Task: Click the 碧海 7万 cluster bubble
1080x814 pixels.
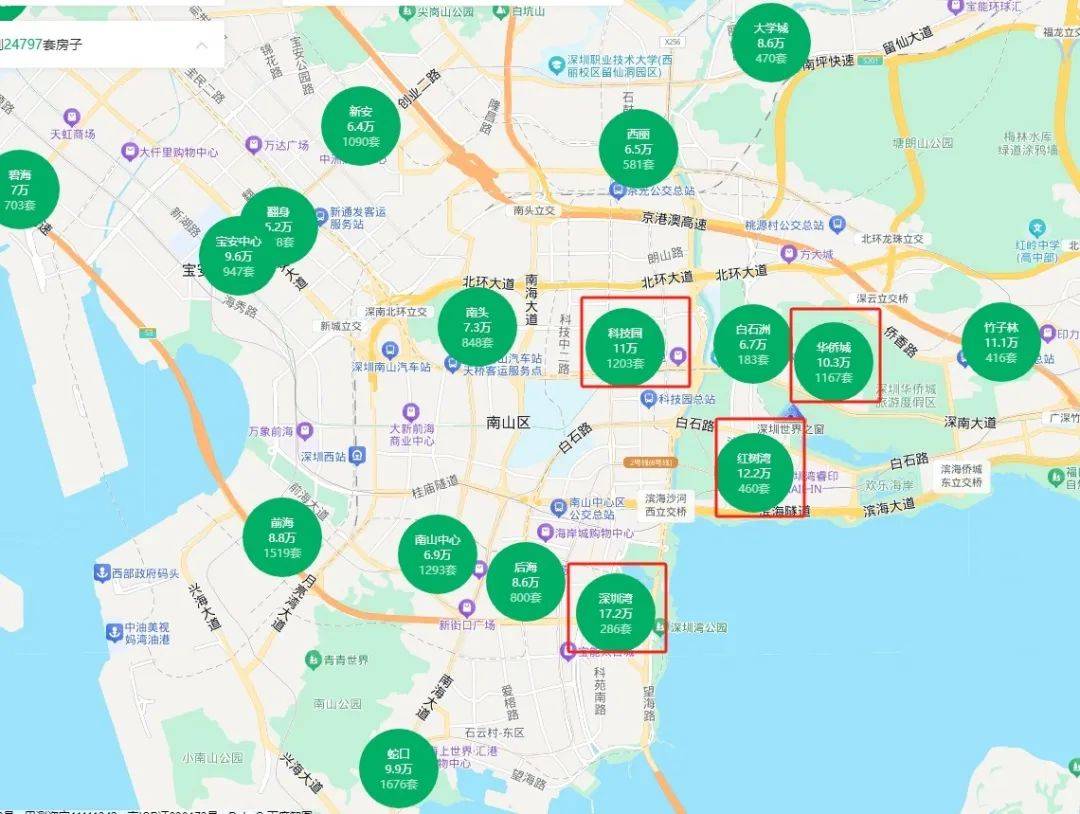Action: [x=21, y=189]
